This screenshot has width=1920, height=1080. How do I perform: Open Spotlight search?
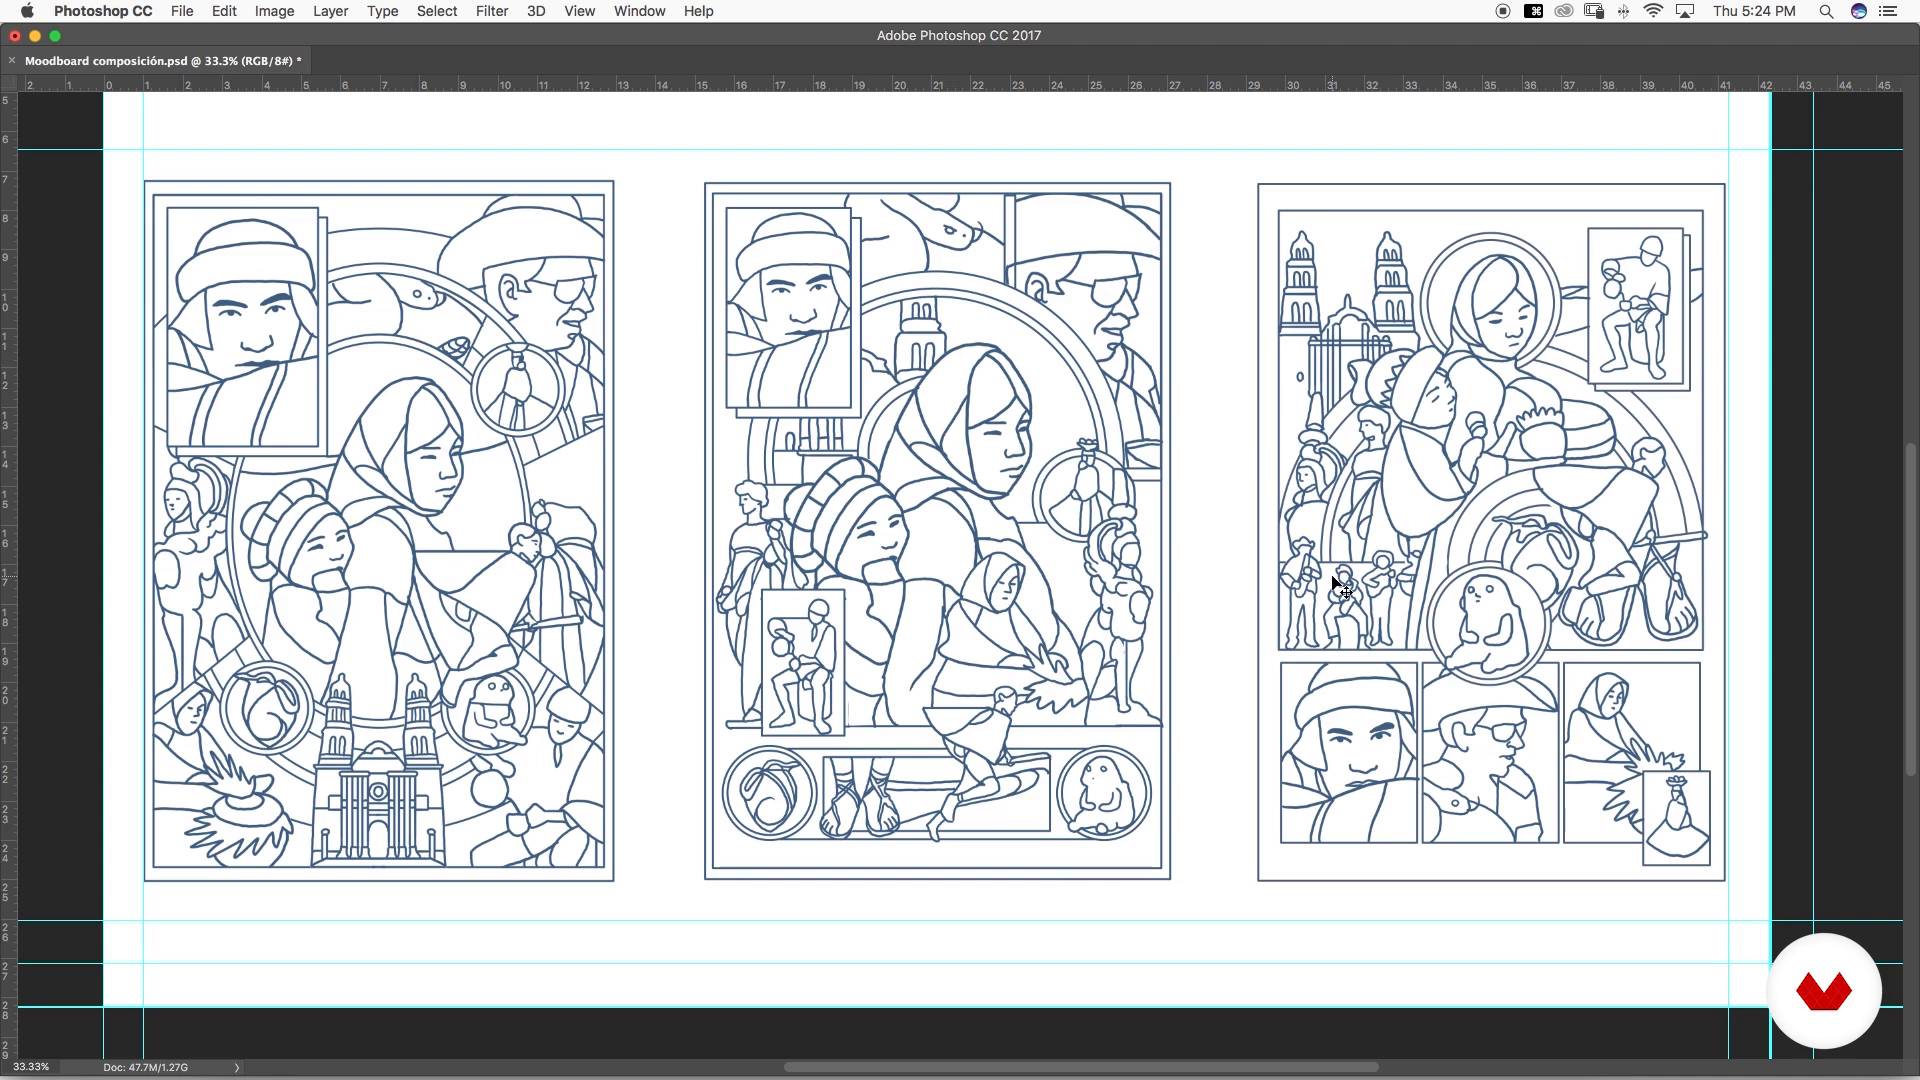pos(1826,11)
